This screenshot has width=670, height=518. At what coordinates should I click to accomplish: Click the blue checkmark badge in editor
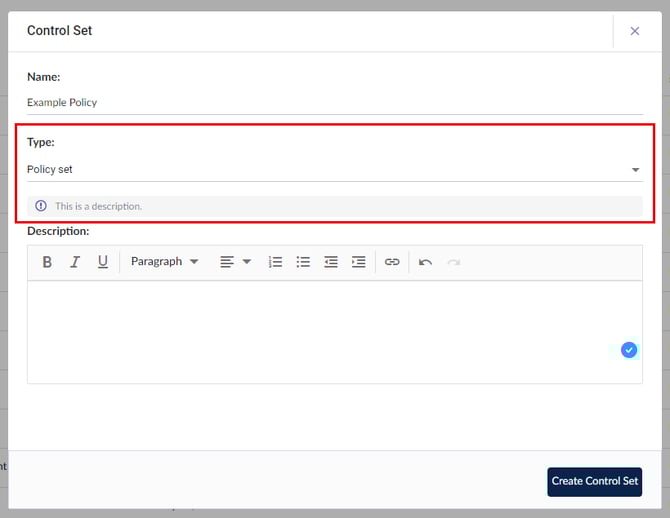(629, 350)
